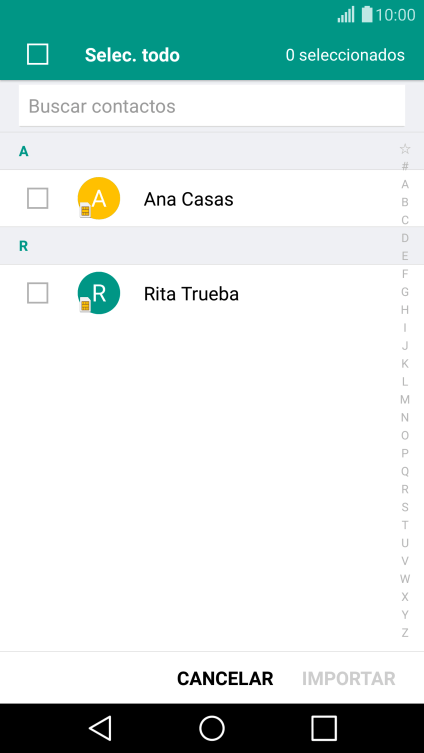This screenshot has width=424, height=753.
Task: Tap the Android back navigation icon
Action: (100, 728)
